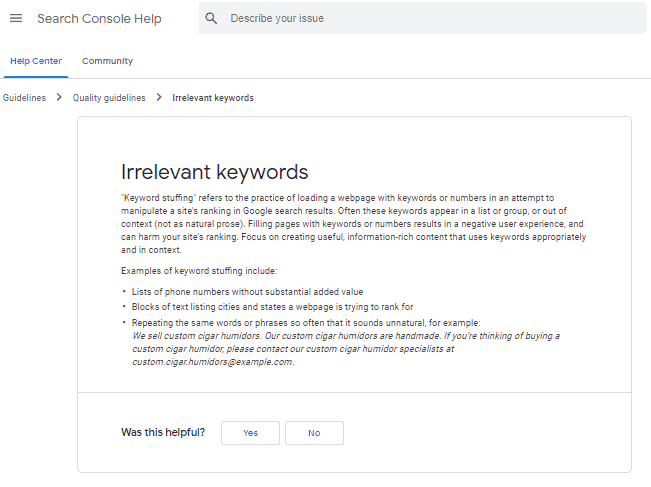The width and height of the screenshot is (651, 487).
Task: Click the 'Irrelevant keywords' page heading
Action: tap(214, 172)
